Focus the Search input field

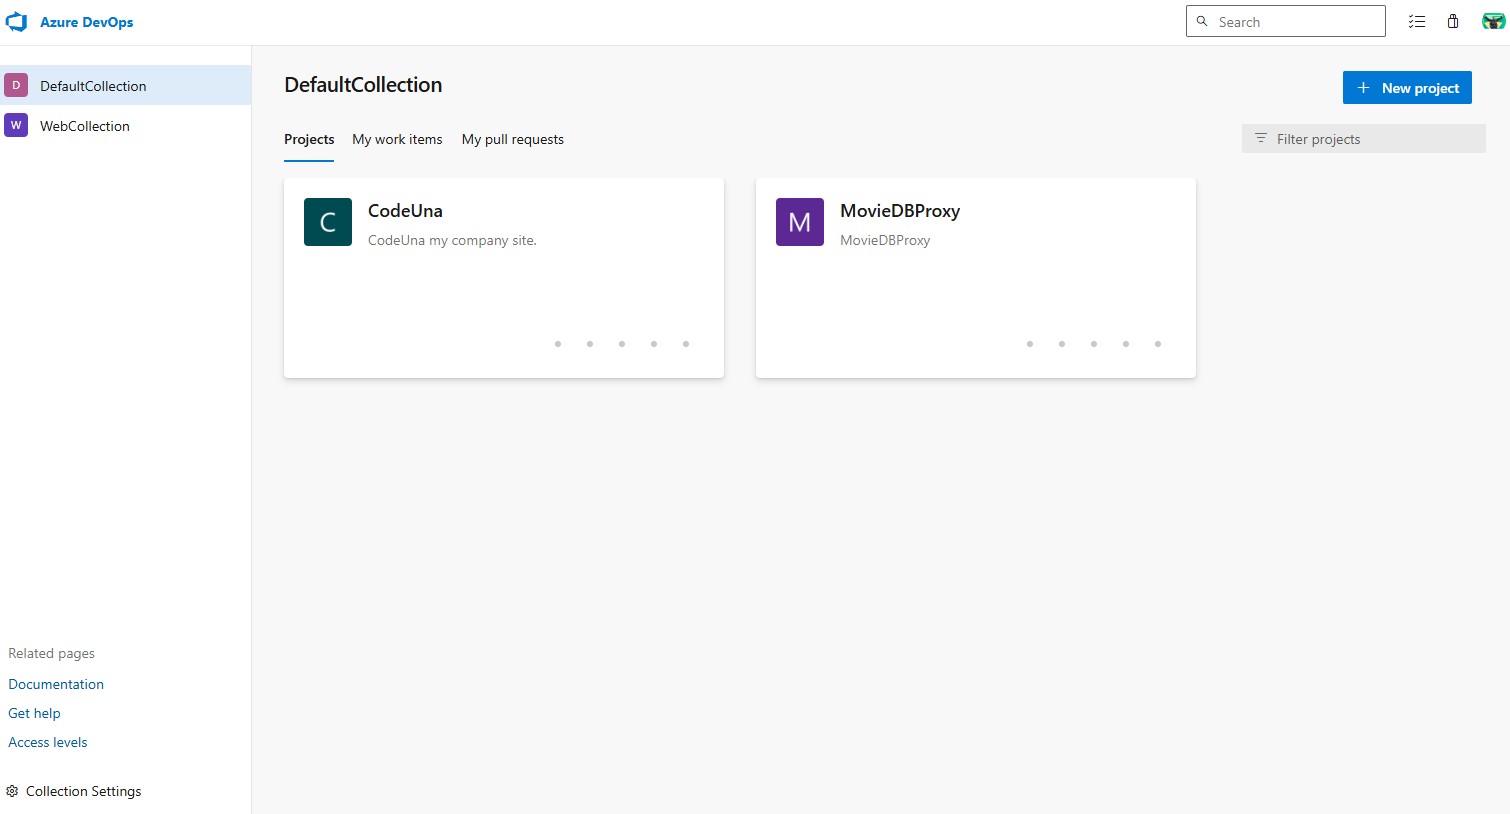click(1286, 21)
